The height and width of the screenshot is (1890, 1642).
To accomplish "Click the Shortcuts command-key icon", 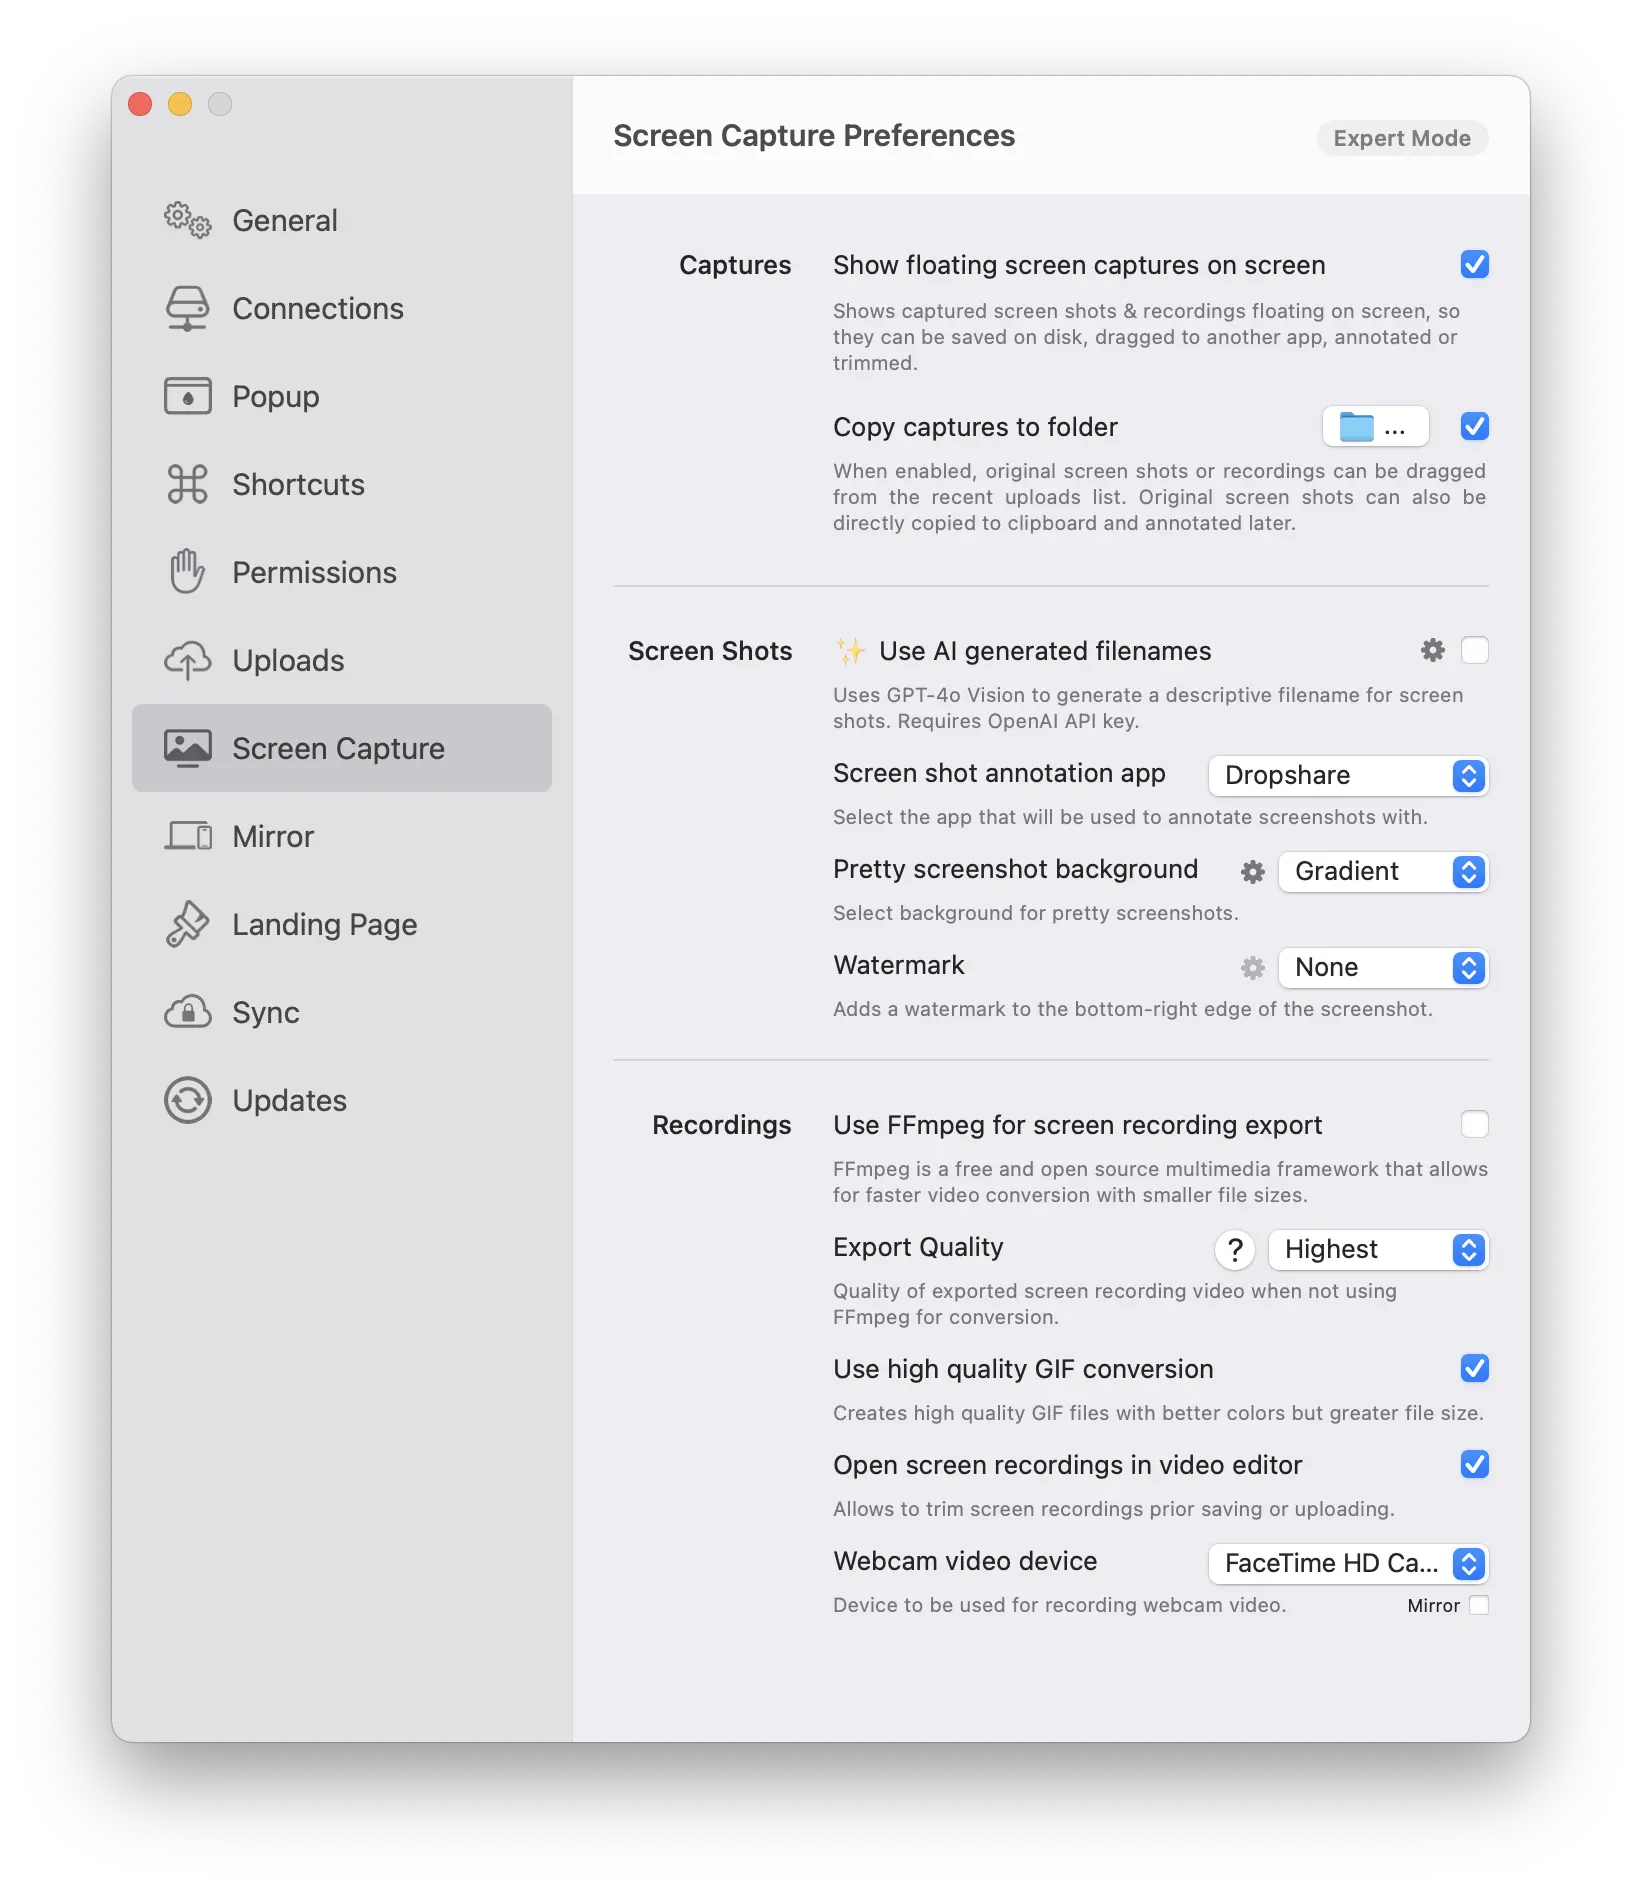I will click(x=187, y=485).
